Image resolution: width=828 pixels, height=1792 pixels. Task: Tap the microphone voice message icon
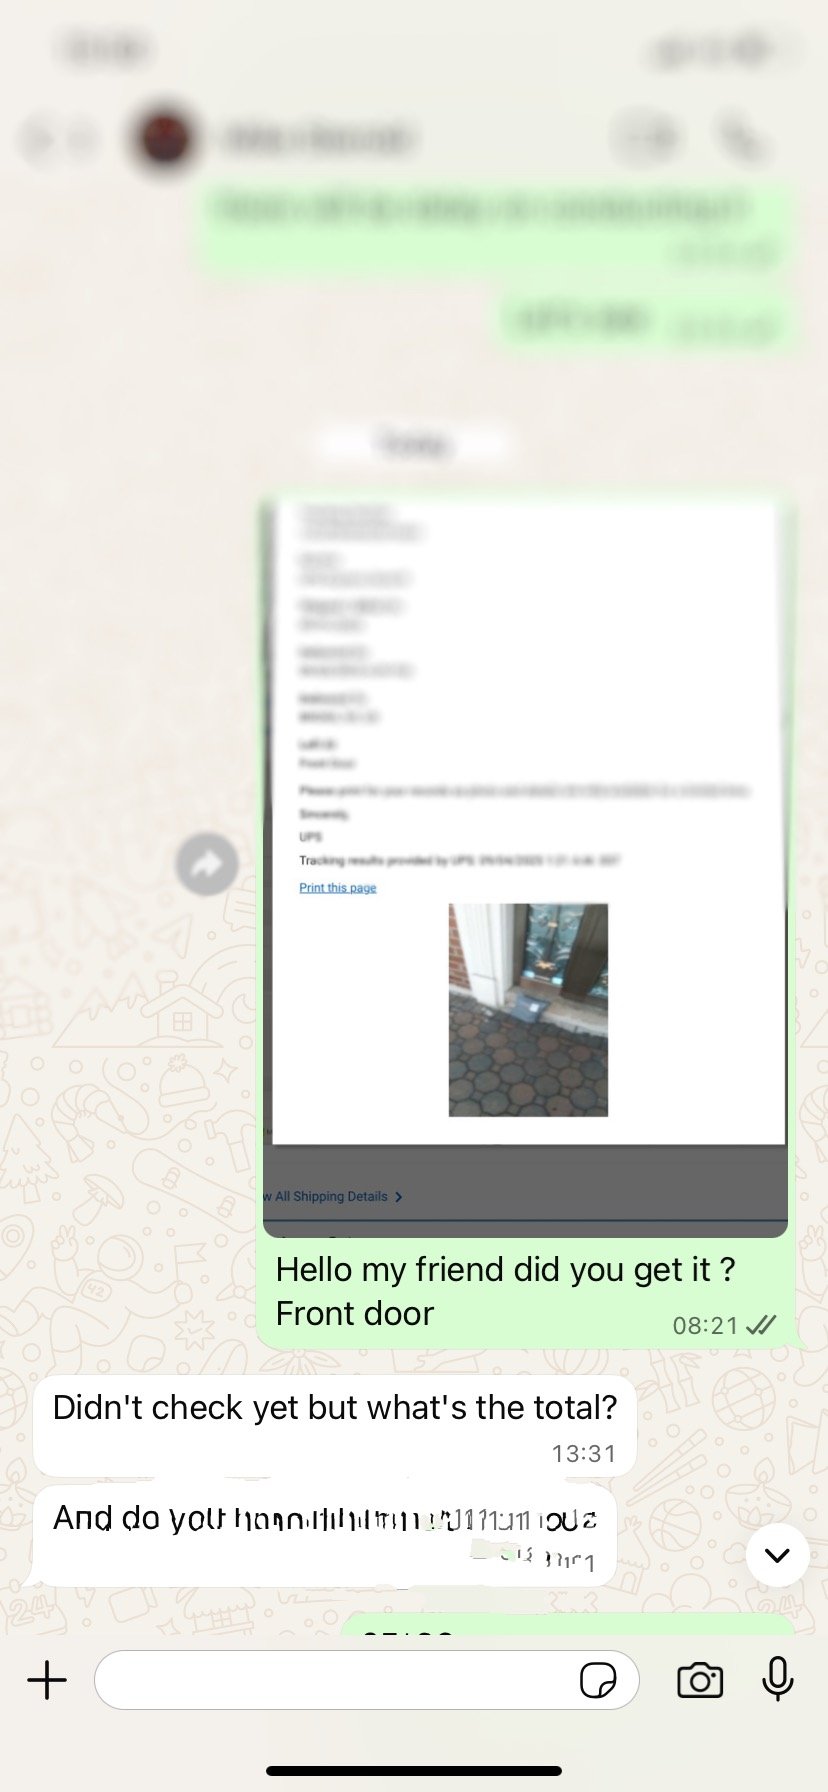[x=777, y=1679]
